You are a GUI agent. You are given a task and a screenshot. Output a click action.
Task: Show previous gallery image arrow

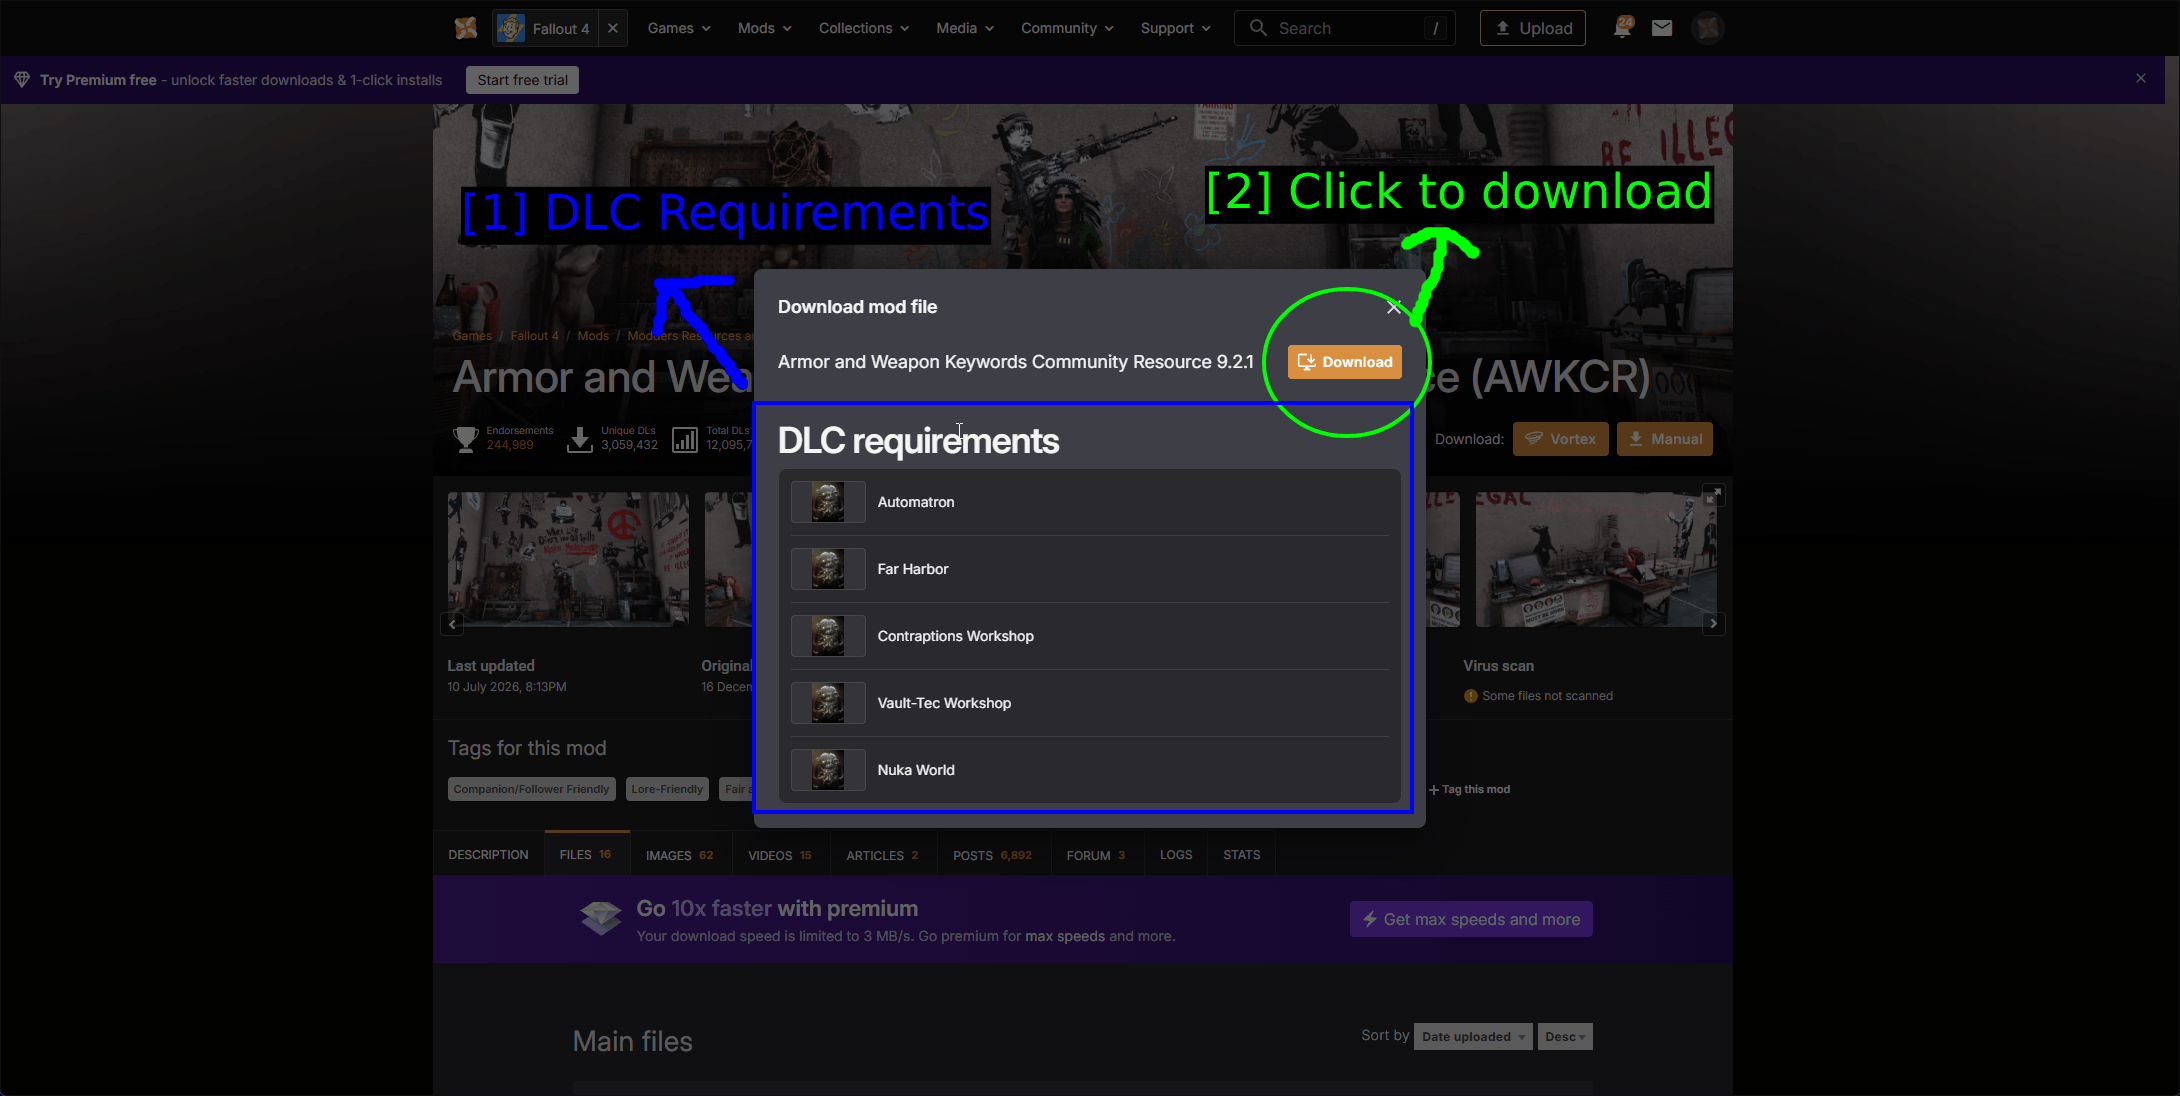pyautogui.click(x=452, y=624)
